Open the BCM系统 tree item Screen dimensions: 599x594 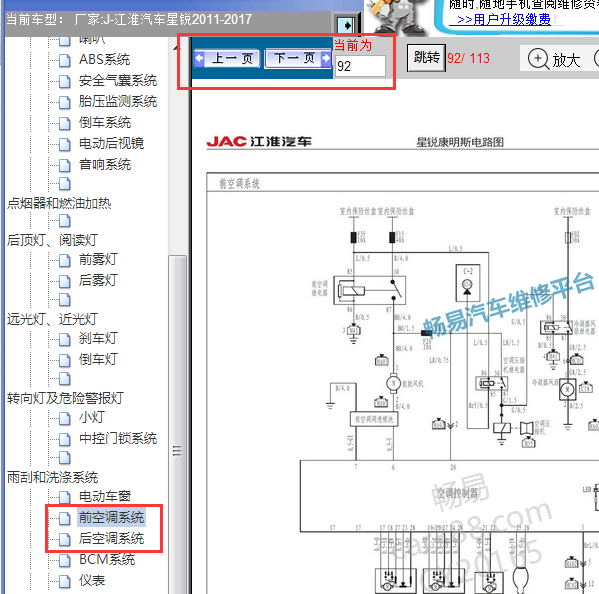pos(107,559)
